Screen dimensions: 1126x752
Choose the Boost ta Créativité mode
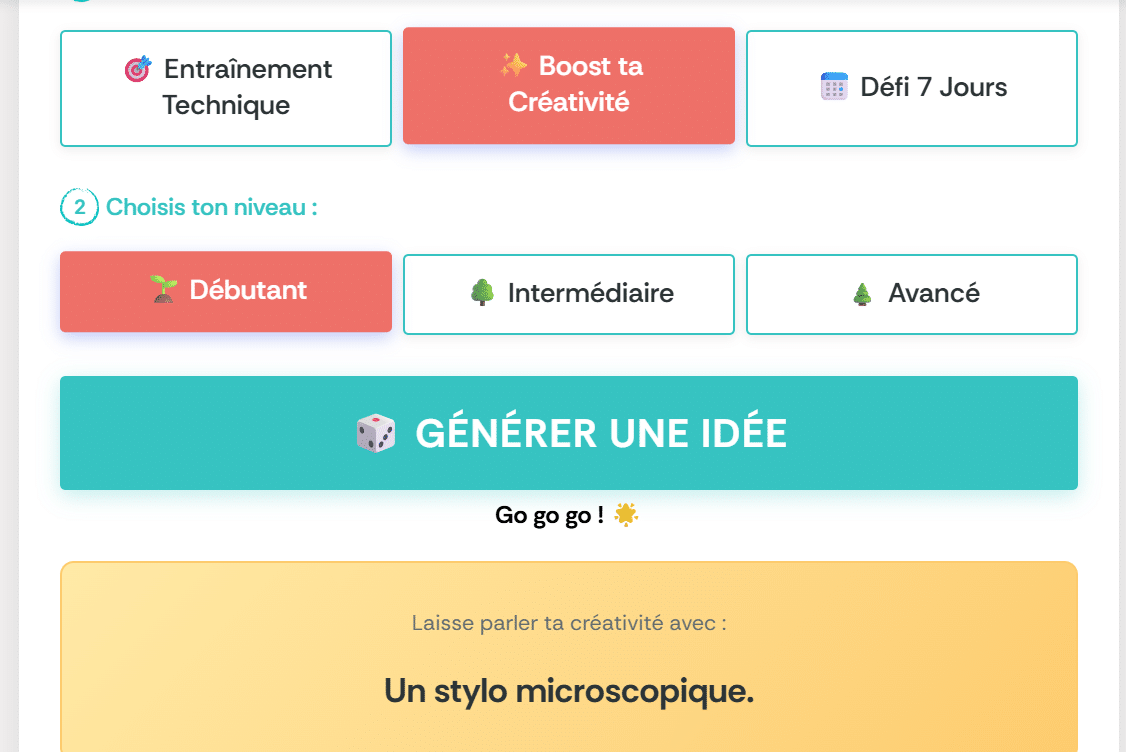pyautogui.click(x=569, y=85)
